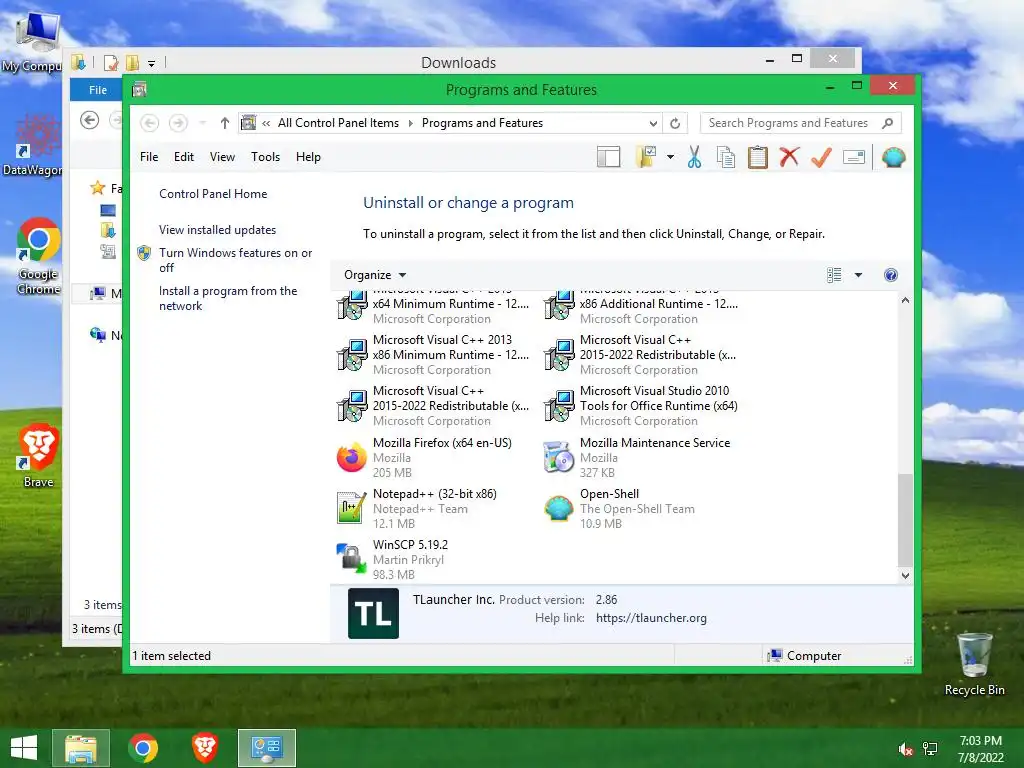Open the Help menu
Image resolution: width=1024 pixels, height=768 pixels.
pyautogui.click(x=308, y=157)
